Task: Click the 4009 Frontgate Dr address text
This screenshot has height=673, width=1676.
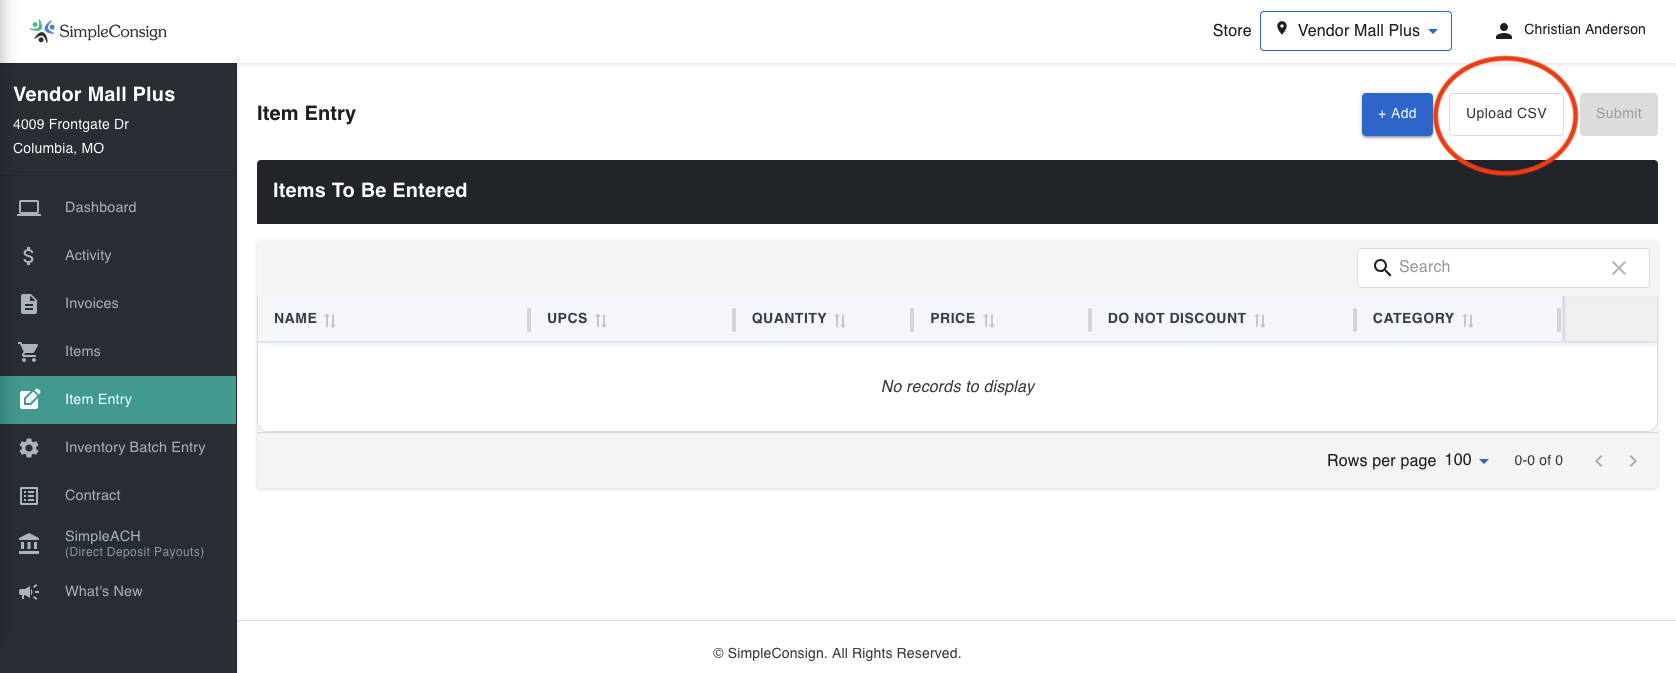Action: (71, 125)
